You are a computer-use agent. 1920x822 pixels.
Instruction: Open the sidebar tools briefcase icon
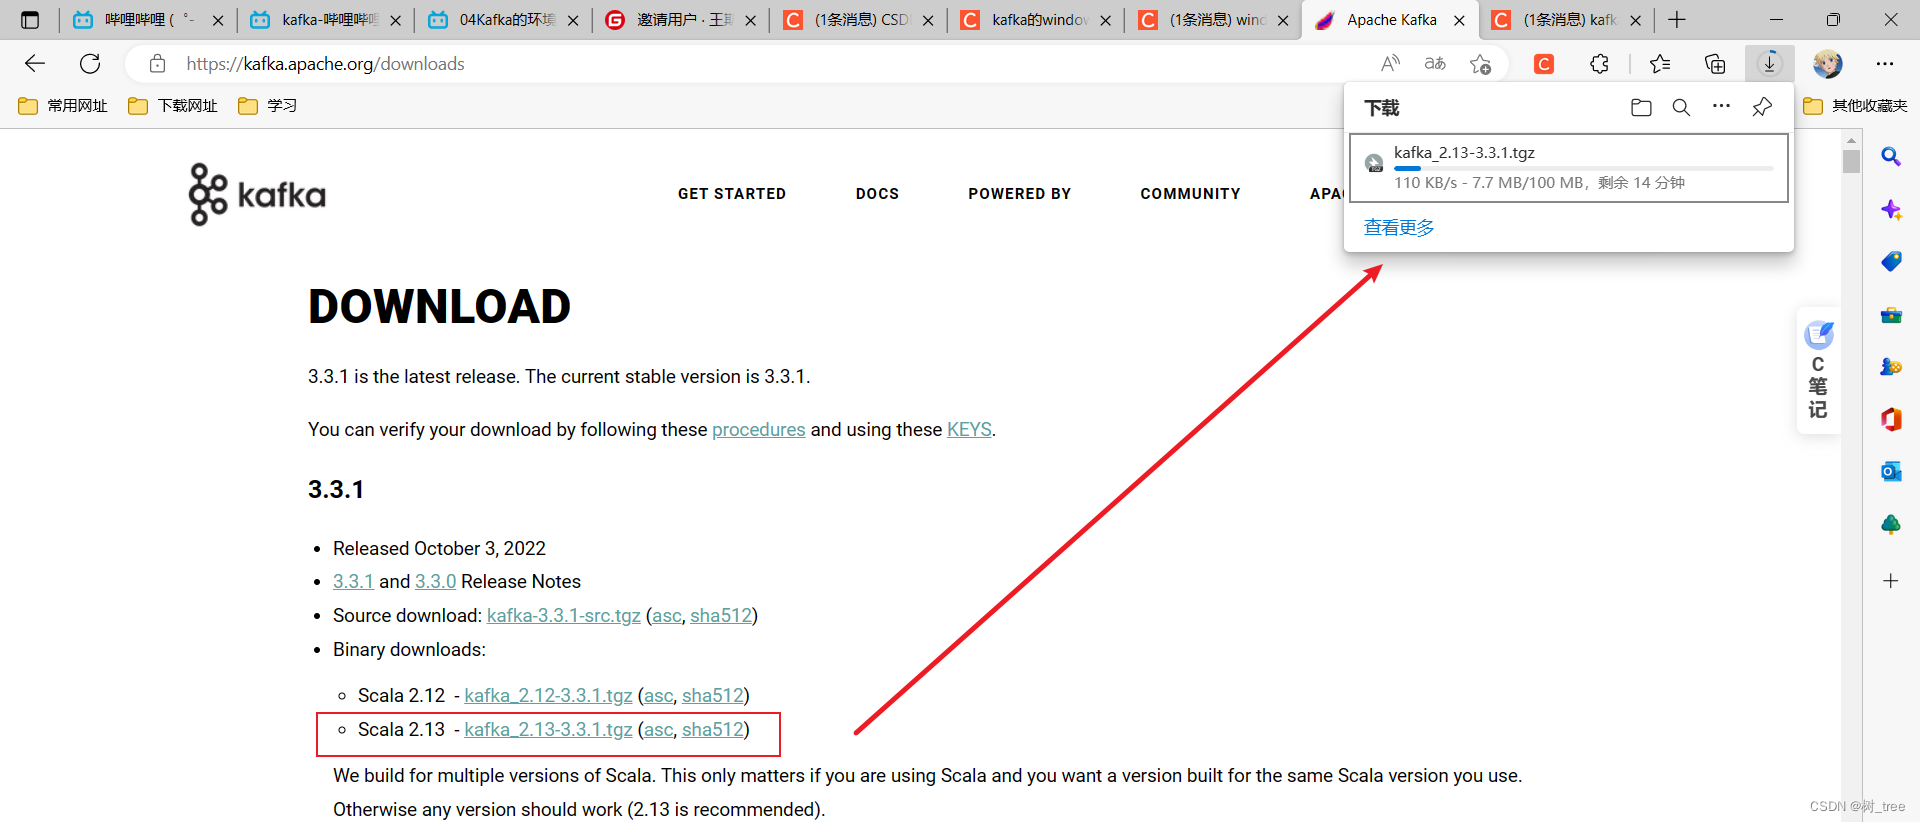1890,315
